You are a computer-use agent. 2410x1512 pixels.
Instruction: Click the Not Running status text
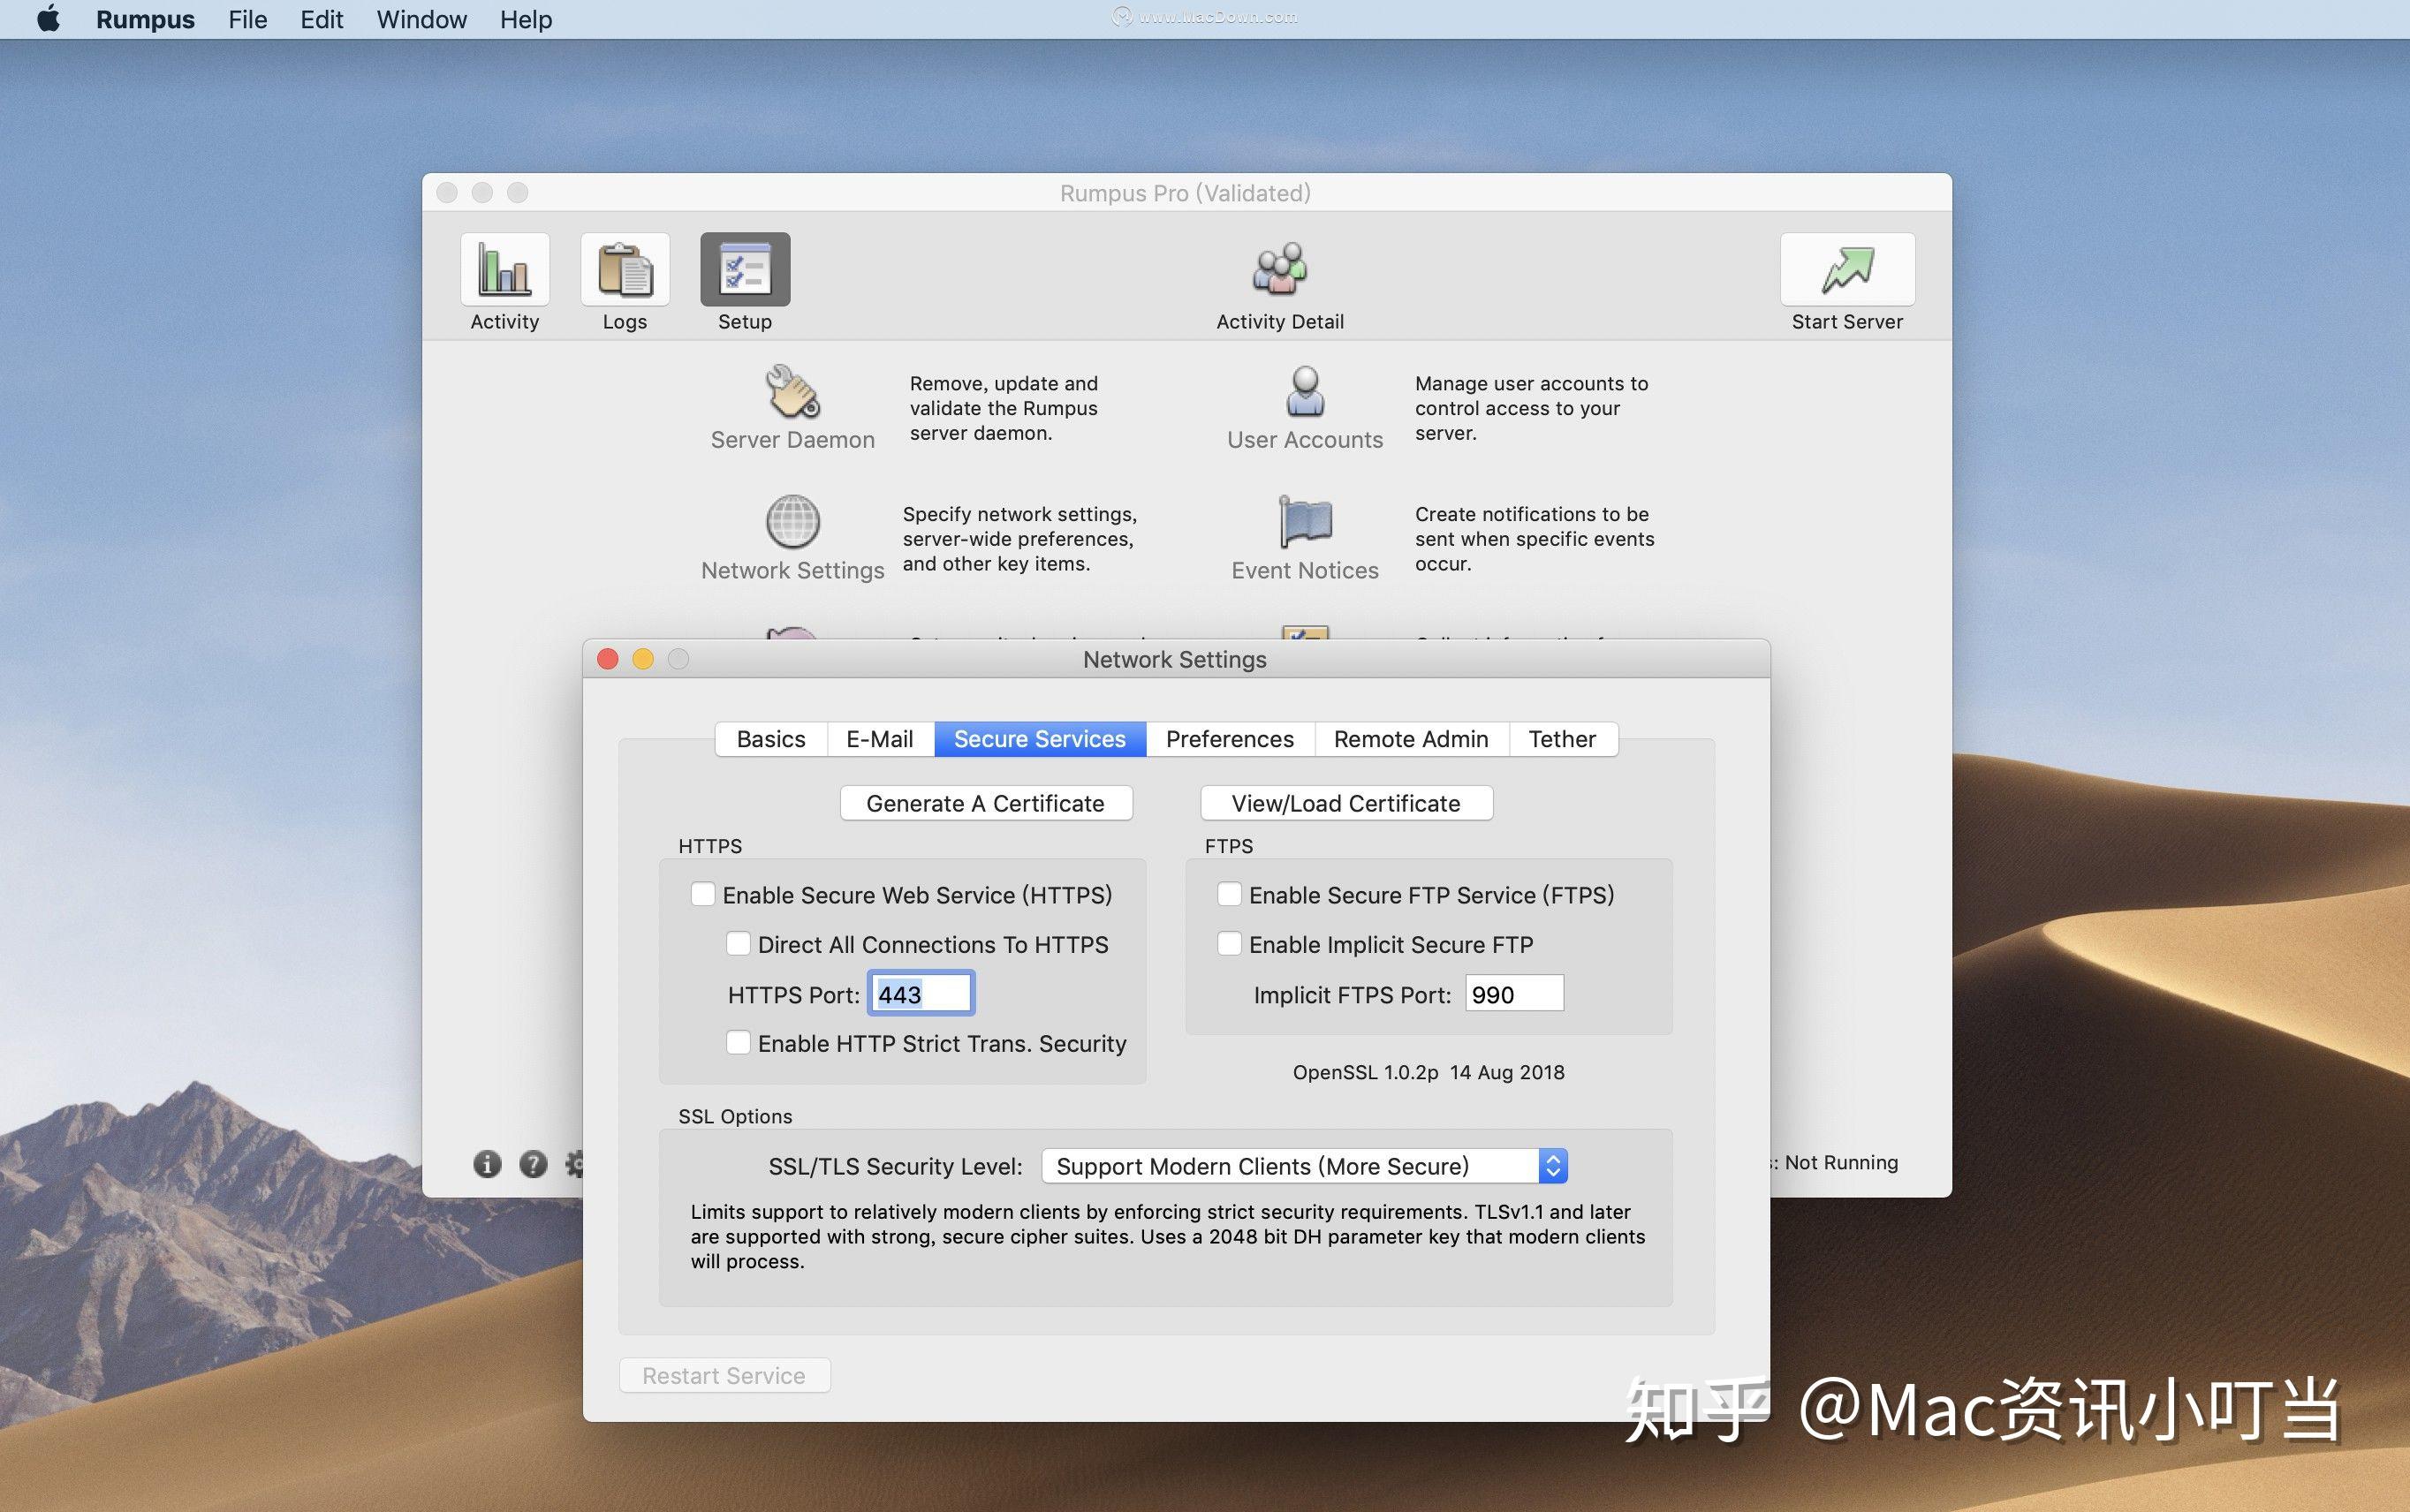coord(1840,1163)
